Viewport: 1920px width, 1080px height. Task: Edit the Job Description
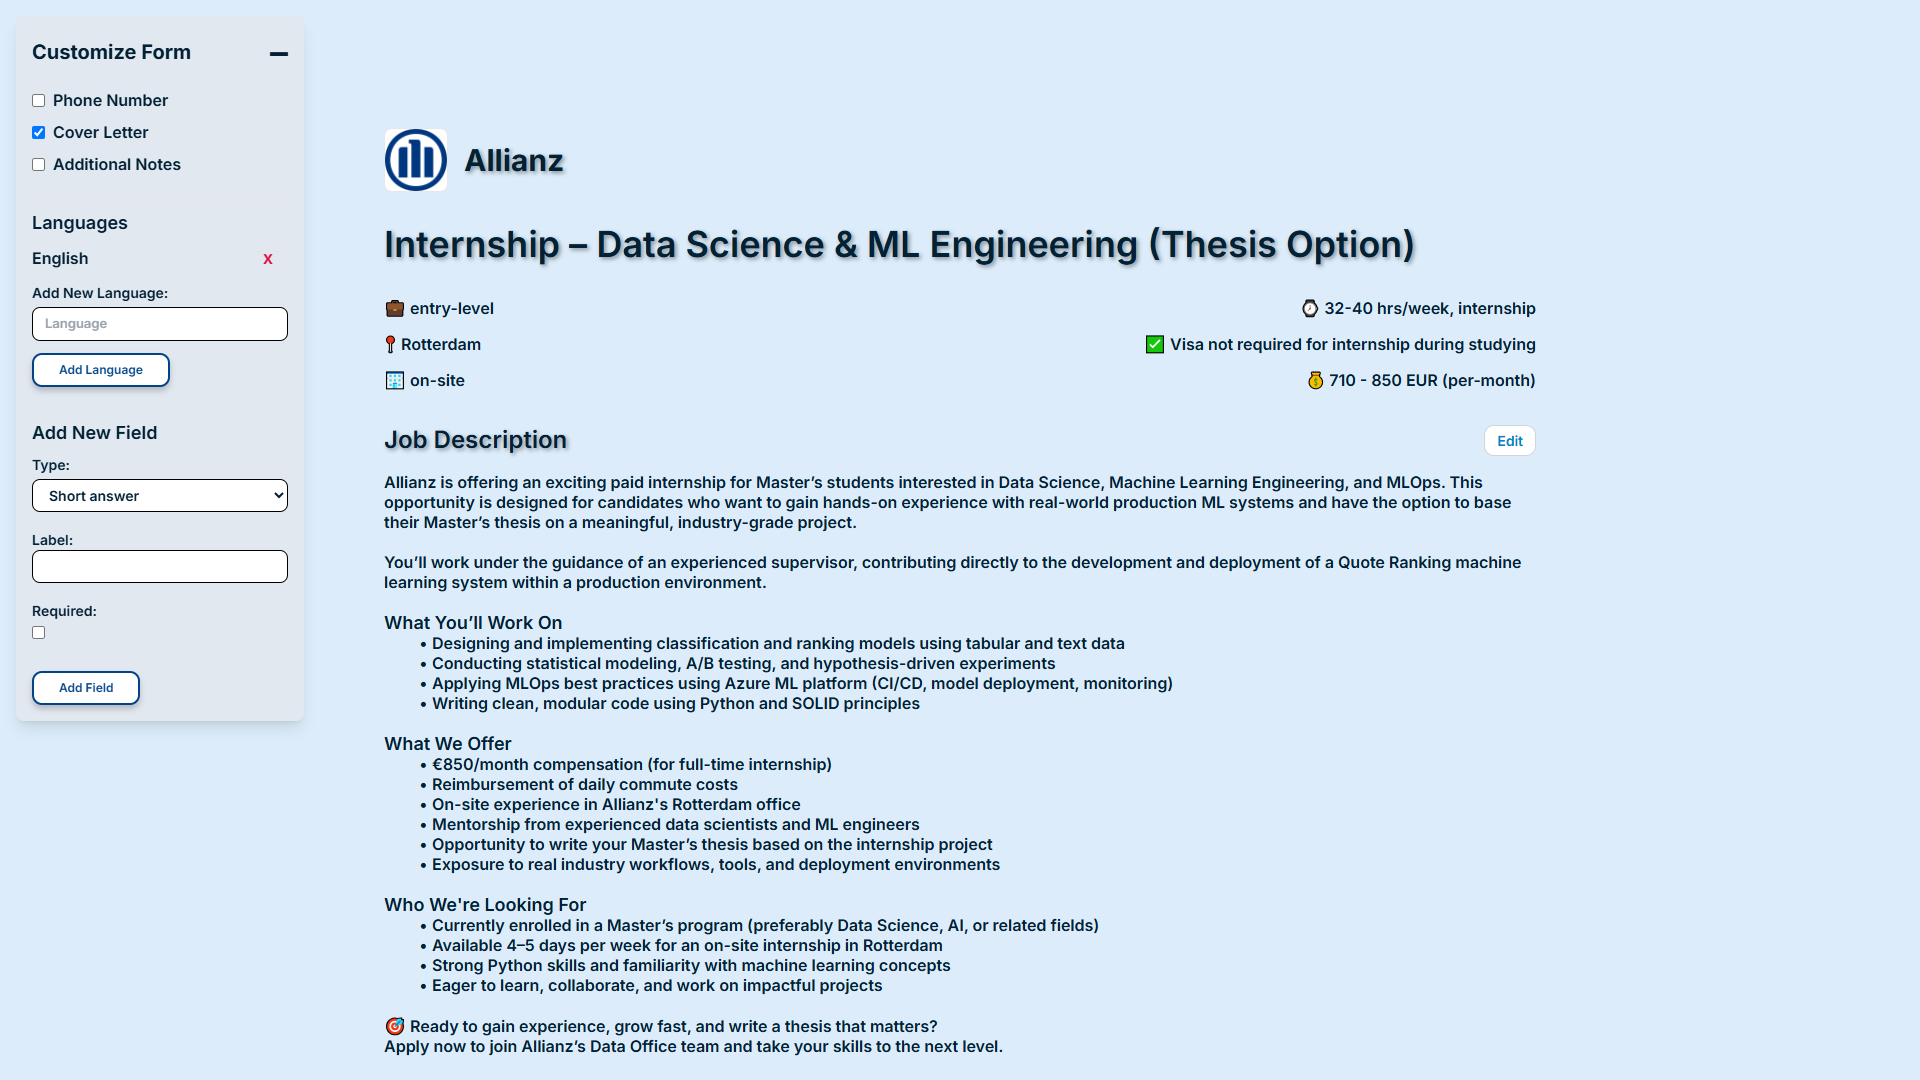coord(1509,441)
